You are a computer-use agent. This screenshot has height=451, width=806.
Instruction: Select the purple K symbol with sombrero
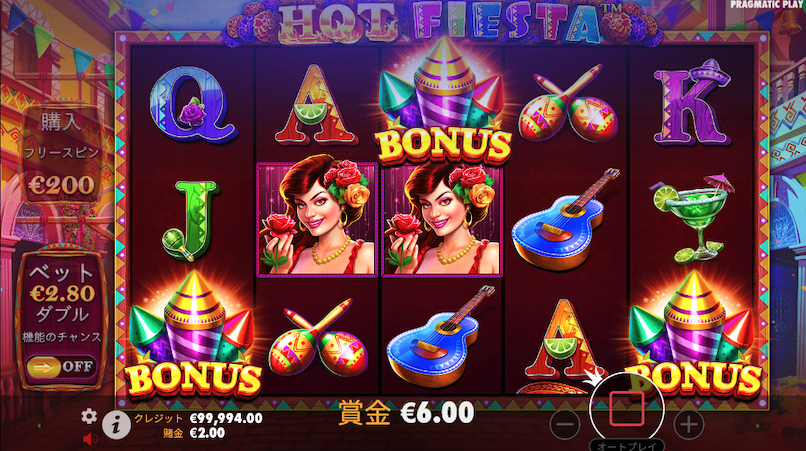click(x=691, y=103)
